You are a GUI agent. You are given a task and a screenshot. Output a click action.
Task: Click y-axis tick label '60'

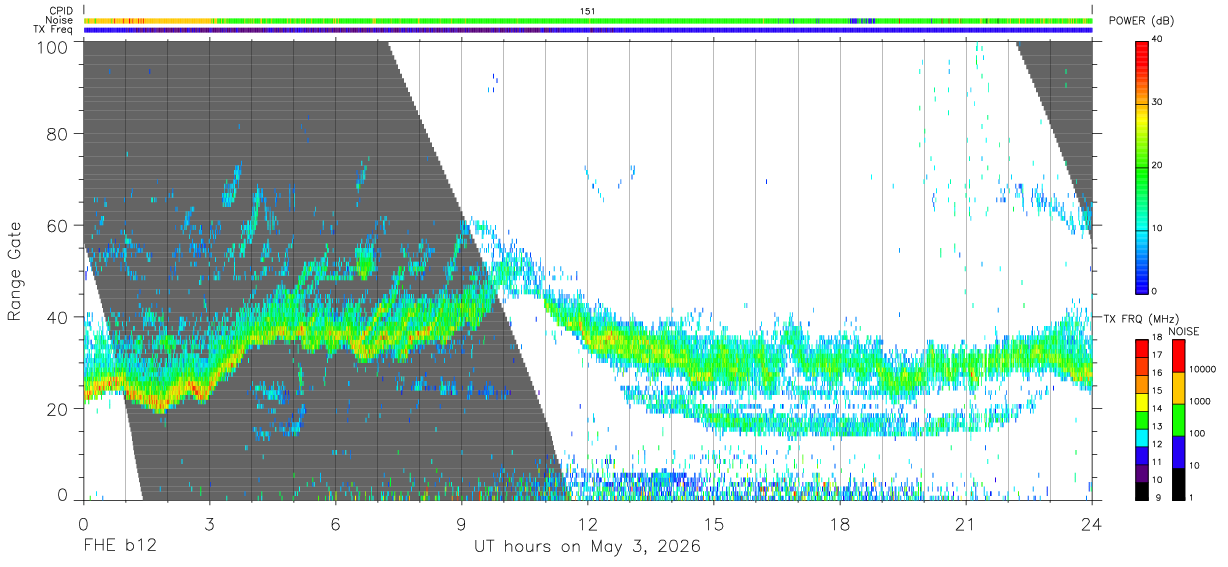tap(57, 225)
